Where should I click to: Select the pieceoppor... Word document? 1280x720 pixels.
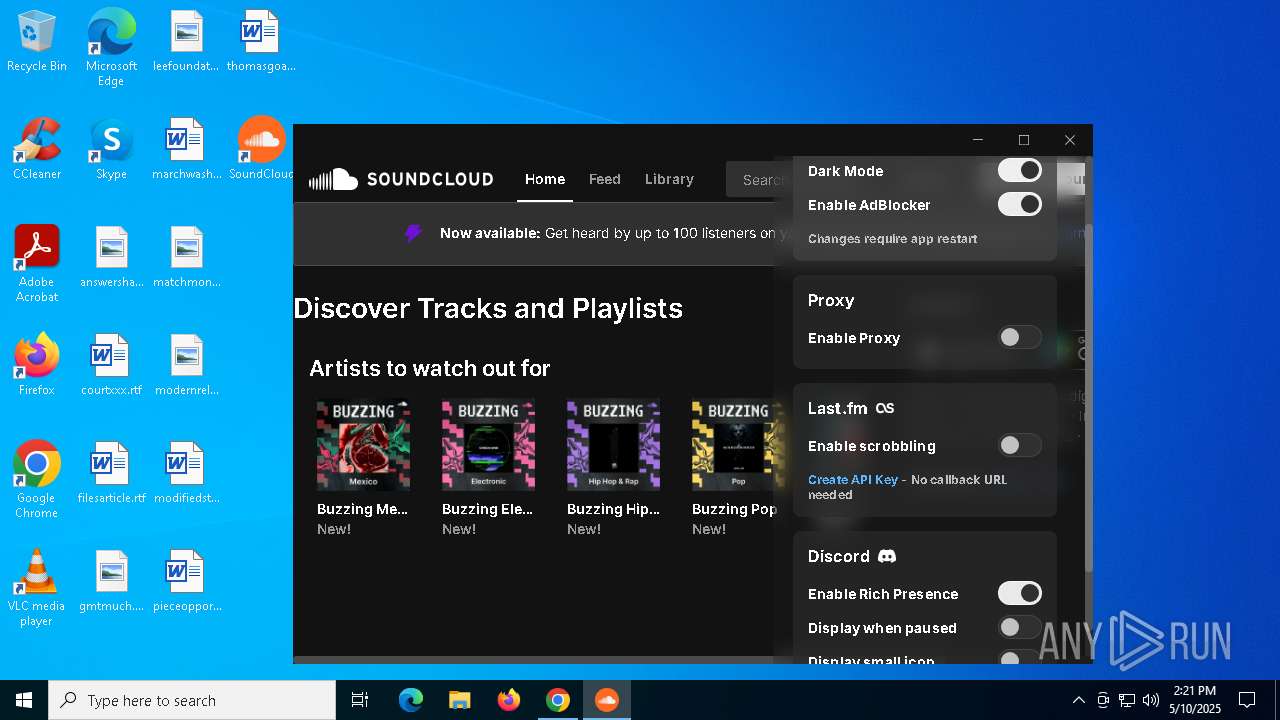(187, 581)
